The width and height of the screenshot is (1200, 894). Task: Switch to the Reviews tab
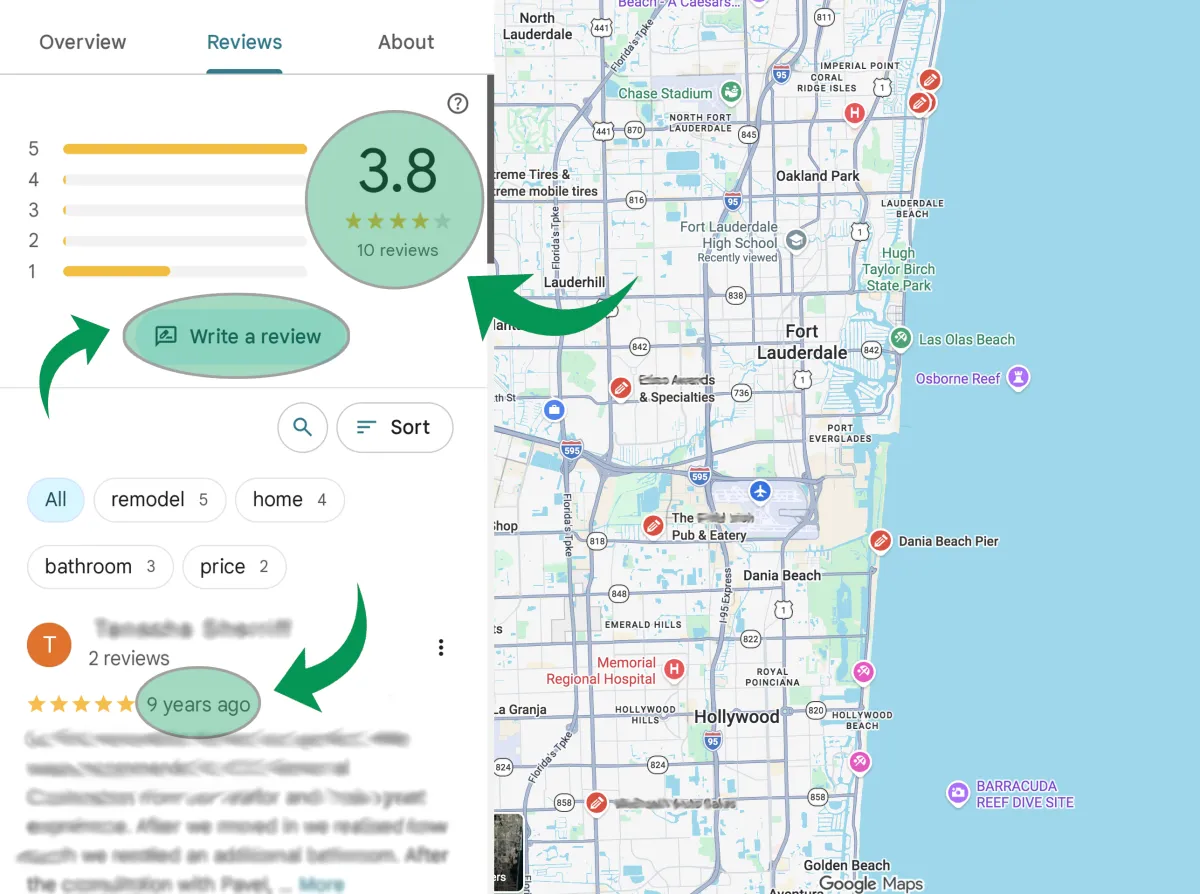point(244,42)
